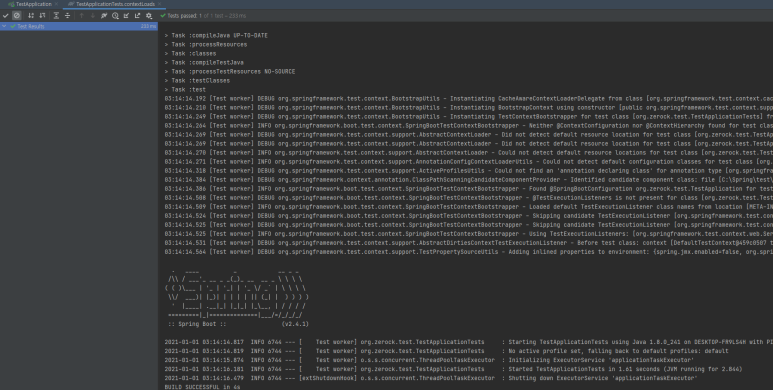Click the 03:14:14.531 AbstractDirtiesContext log line
The height and width of the screenshot is (390, 773).
coord(468,243)
